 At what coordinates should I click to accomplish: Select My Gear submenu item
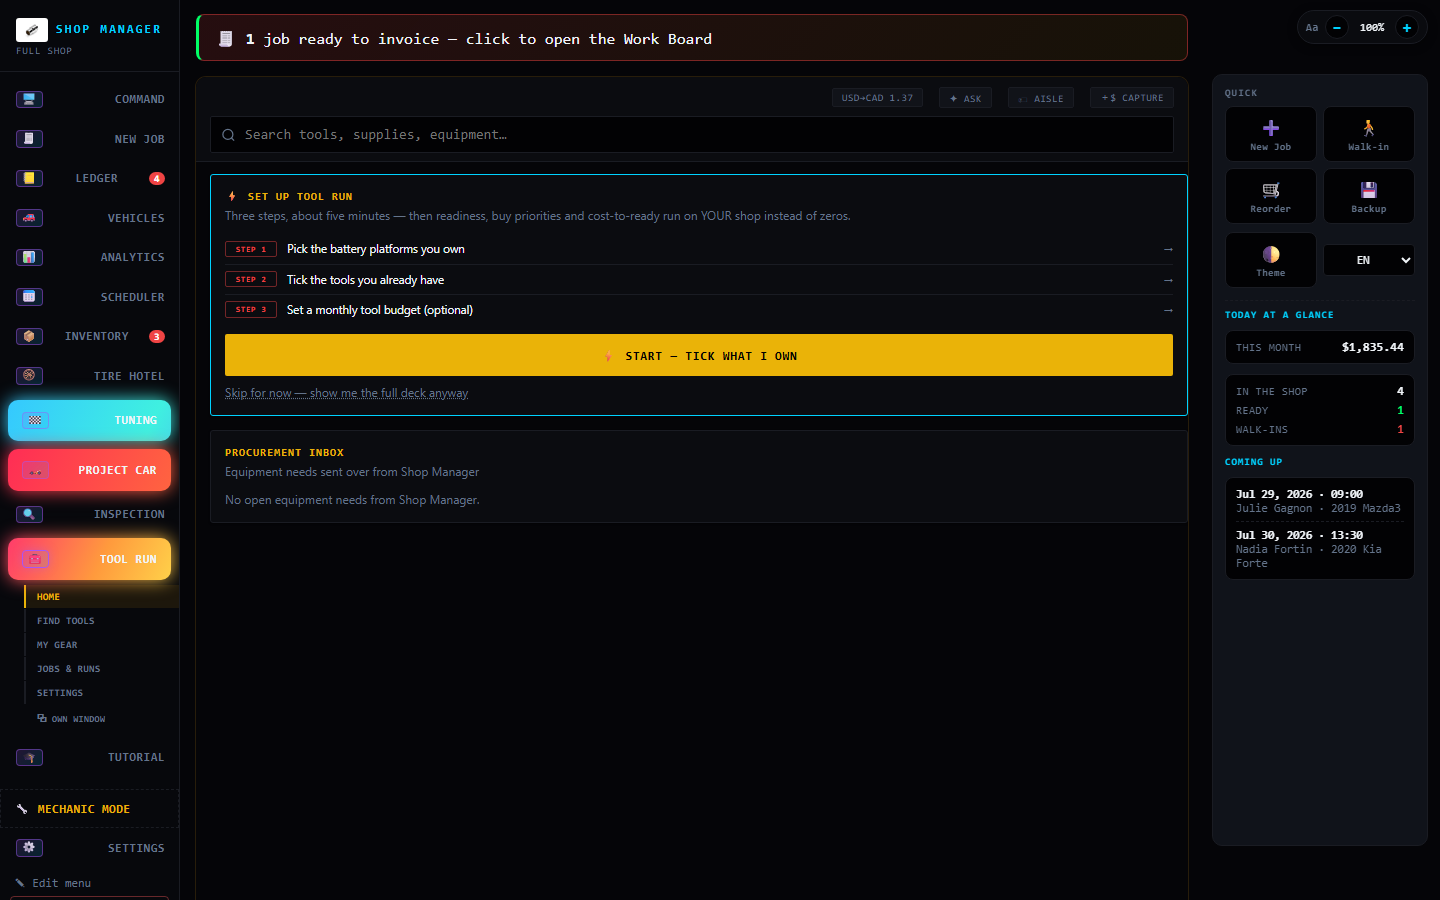pyautogui.click(x=57, y=645)
